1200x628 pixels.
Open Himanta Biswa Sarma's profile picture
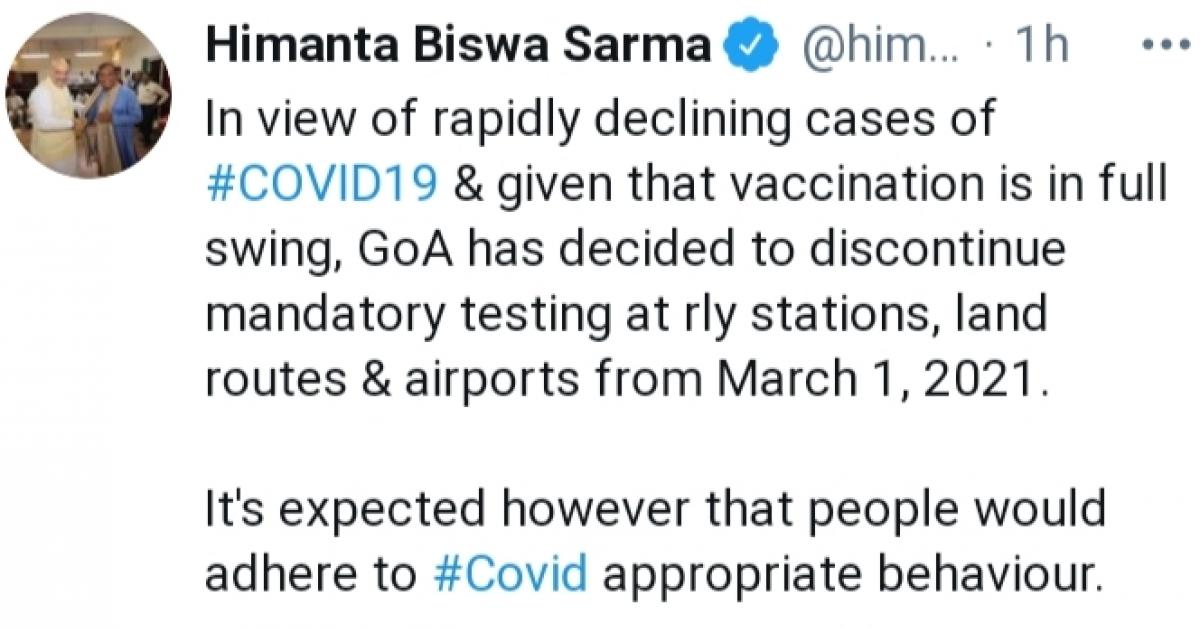[89, 96]
